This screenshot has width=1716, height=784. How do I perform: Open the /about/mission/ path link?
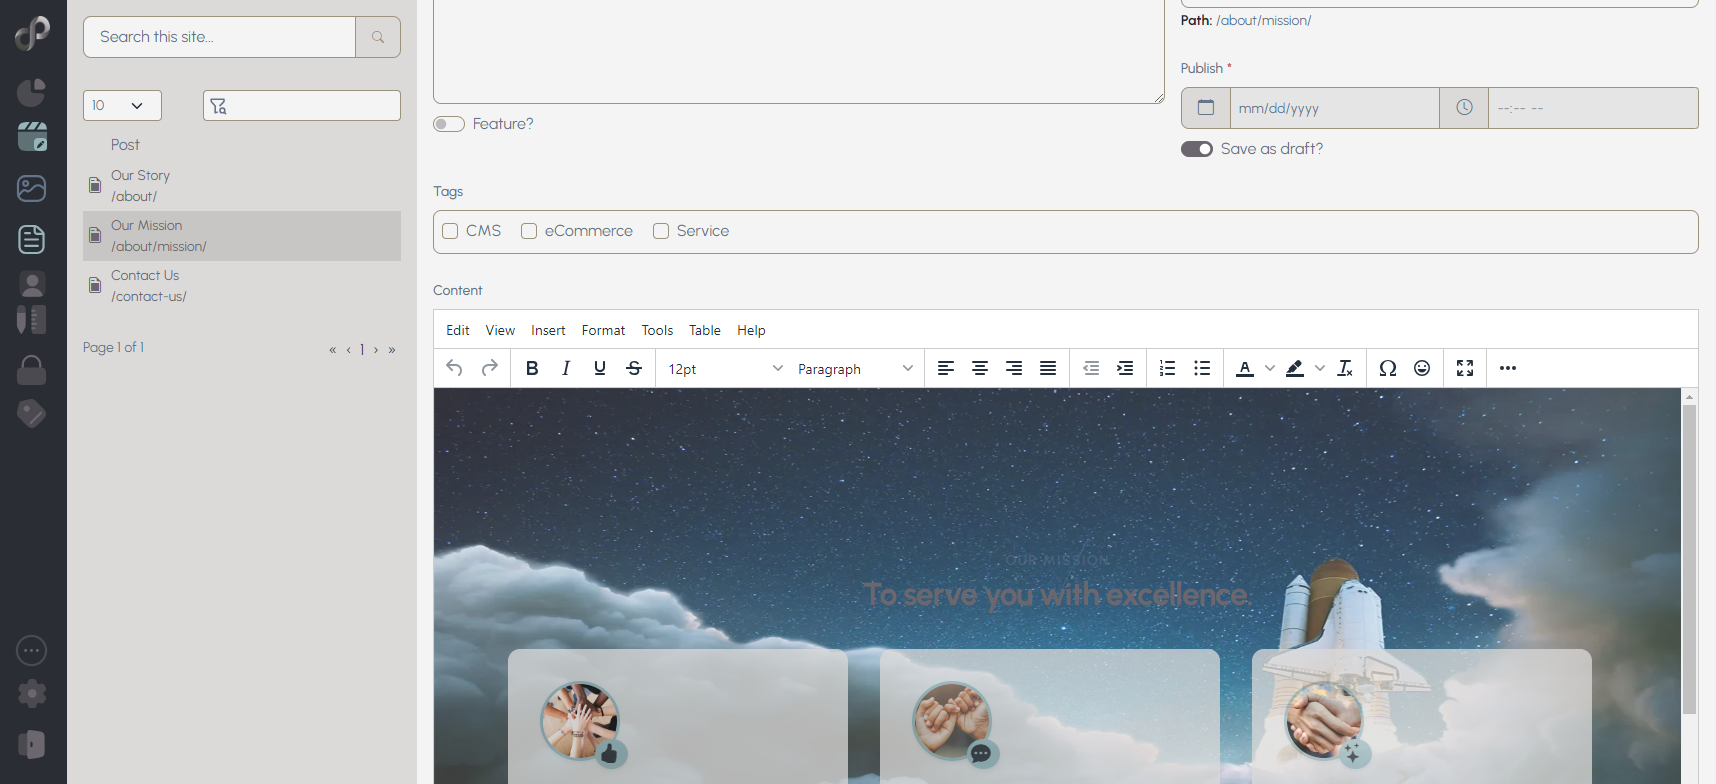tap(1264, 20)
